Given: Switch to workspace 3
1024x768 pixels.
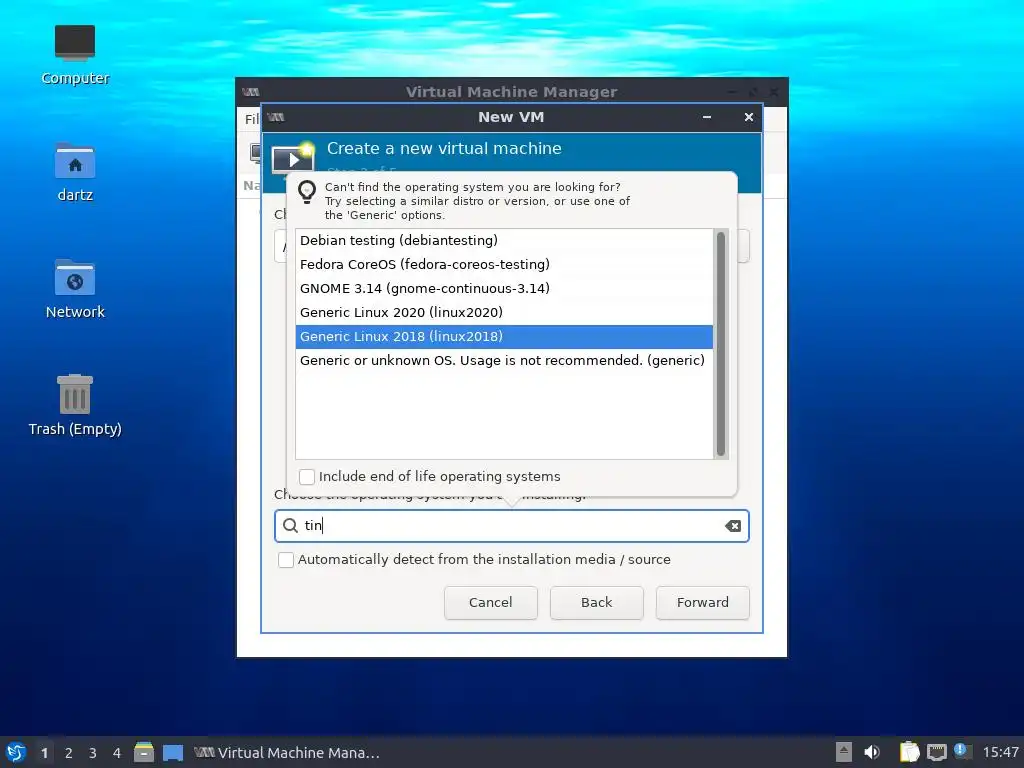Looking at the screenshot, I should (93, 753).
